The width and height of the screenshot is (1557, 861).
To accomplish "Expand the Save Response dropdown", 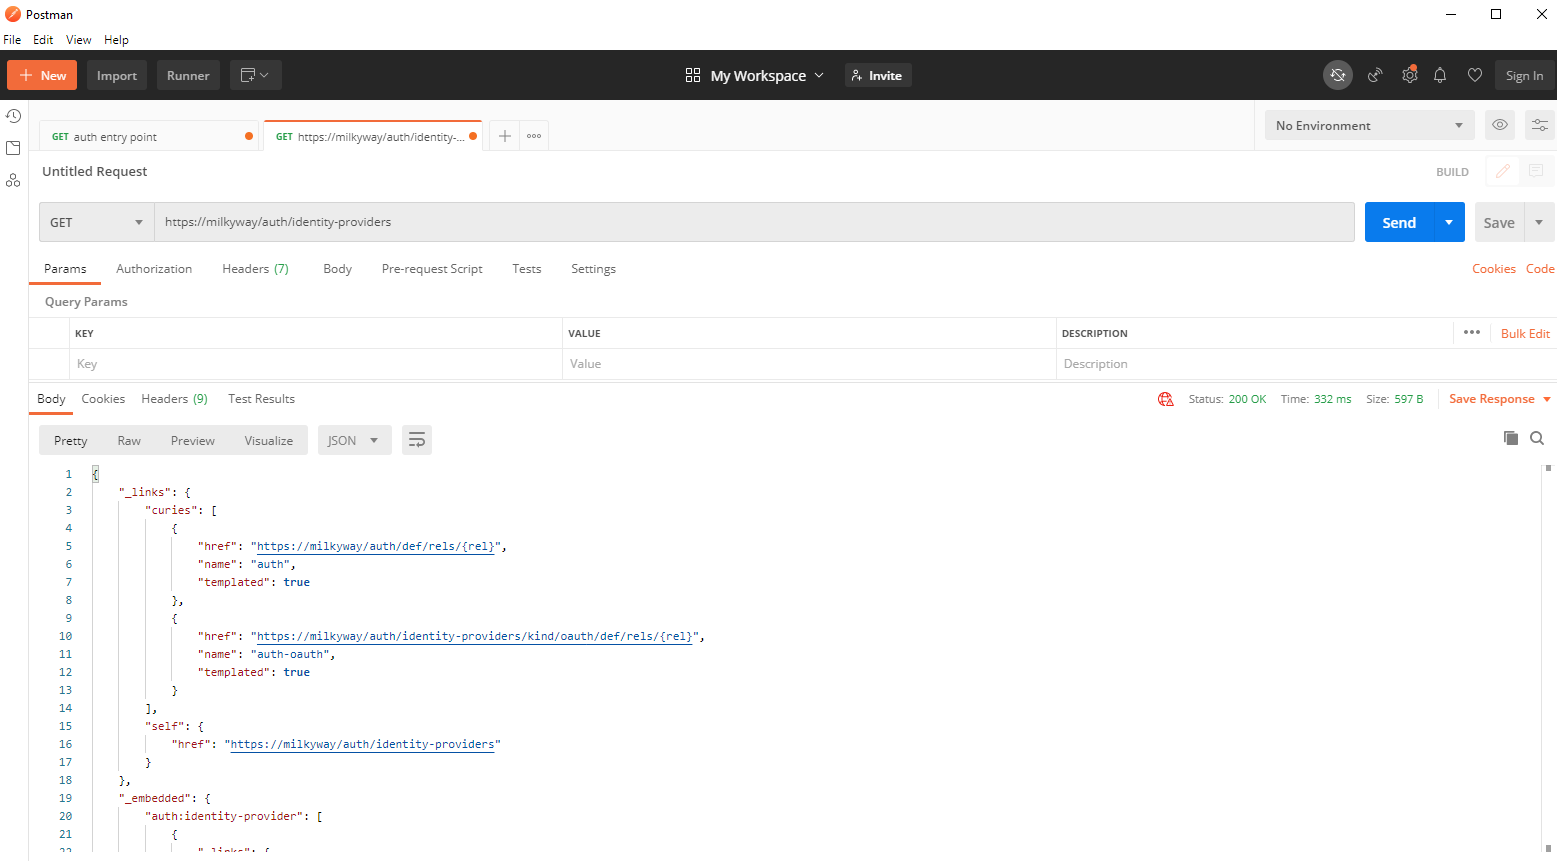I will click(x=1547, y=399).
